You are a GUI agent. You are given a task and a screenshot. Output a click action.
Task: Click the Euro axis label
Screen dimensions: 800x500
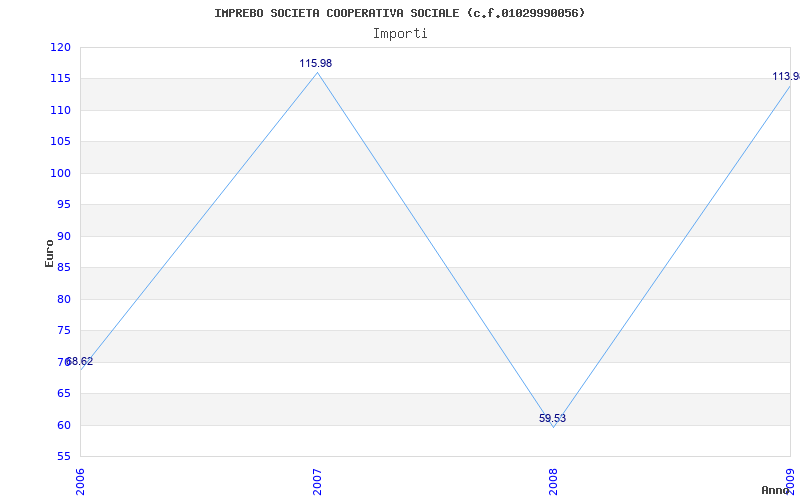49,253
